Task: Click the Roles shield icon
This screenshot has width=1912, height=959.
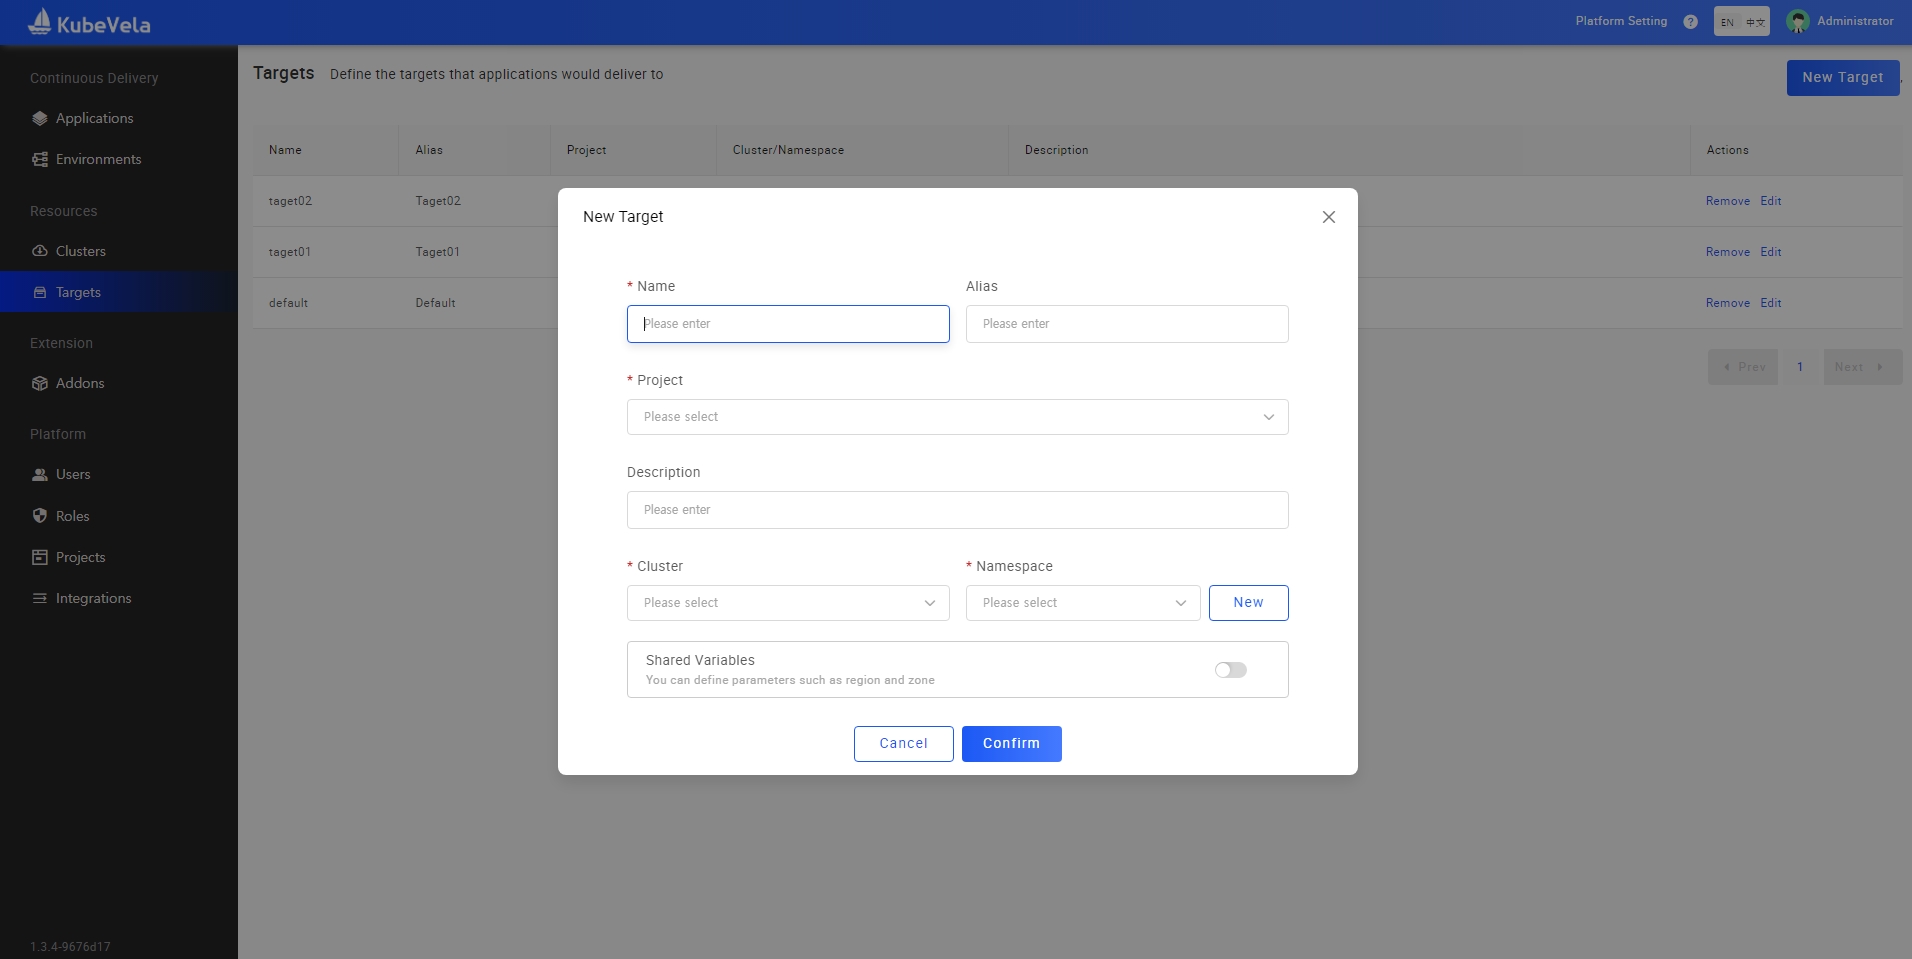Action: [40, 516]
